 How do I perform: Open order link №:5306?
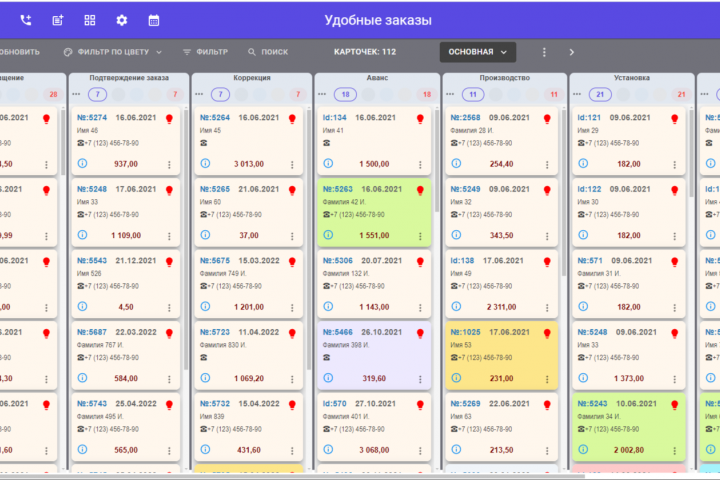[x=338, y=261]
